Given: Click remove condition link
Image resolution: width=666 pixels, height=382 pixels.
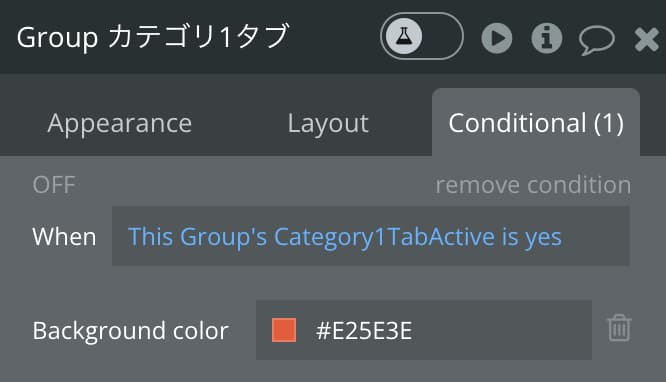Looking at the screenshot, I should pyautogui.click(x=533, y=185).
